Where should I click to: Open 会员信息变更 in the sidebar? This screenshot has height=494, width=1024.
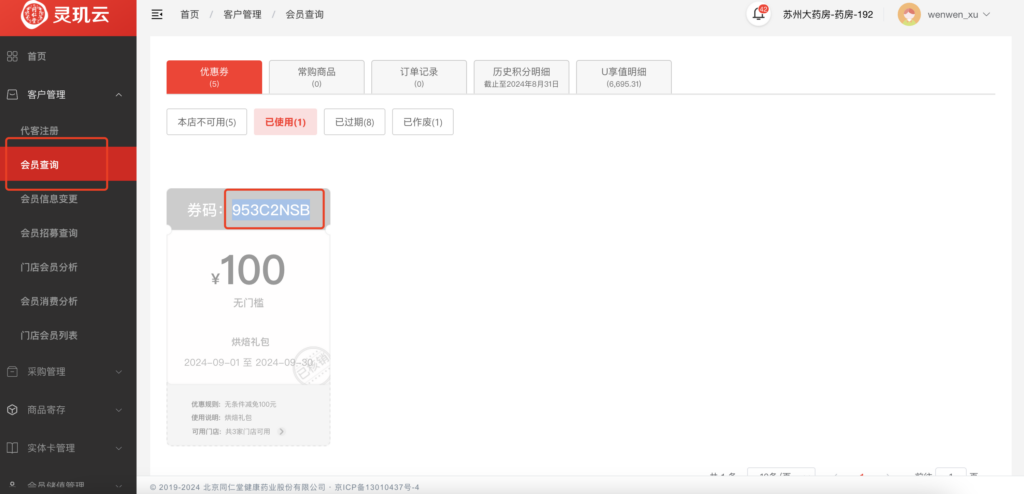point(63,199)
